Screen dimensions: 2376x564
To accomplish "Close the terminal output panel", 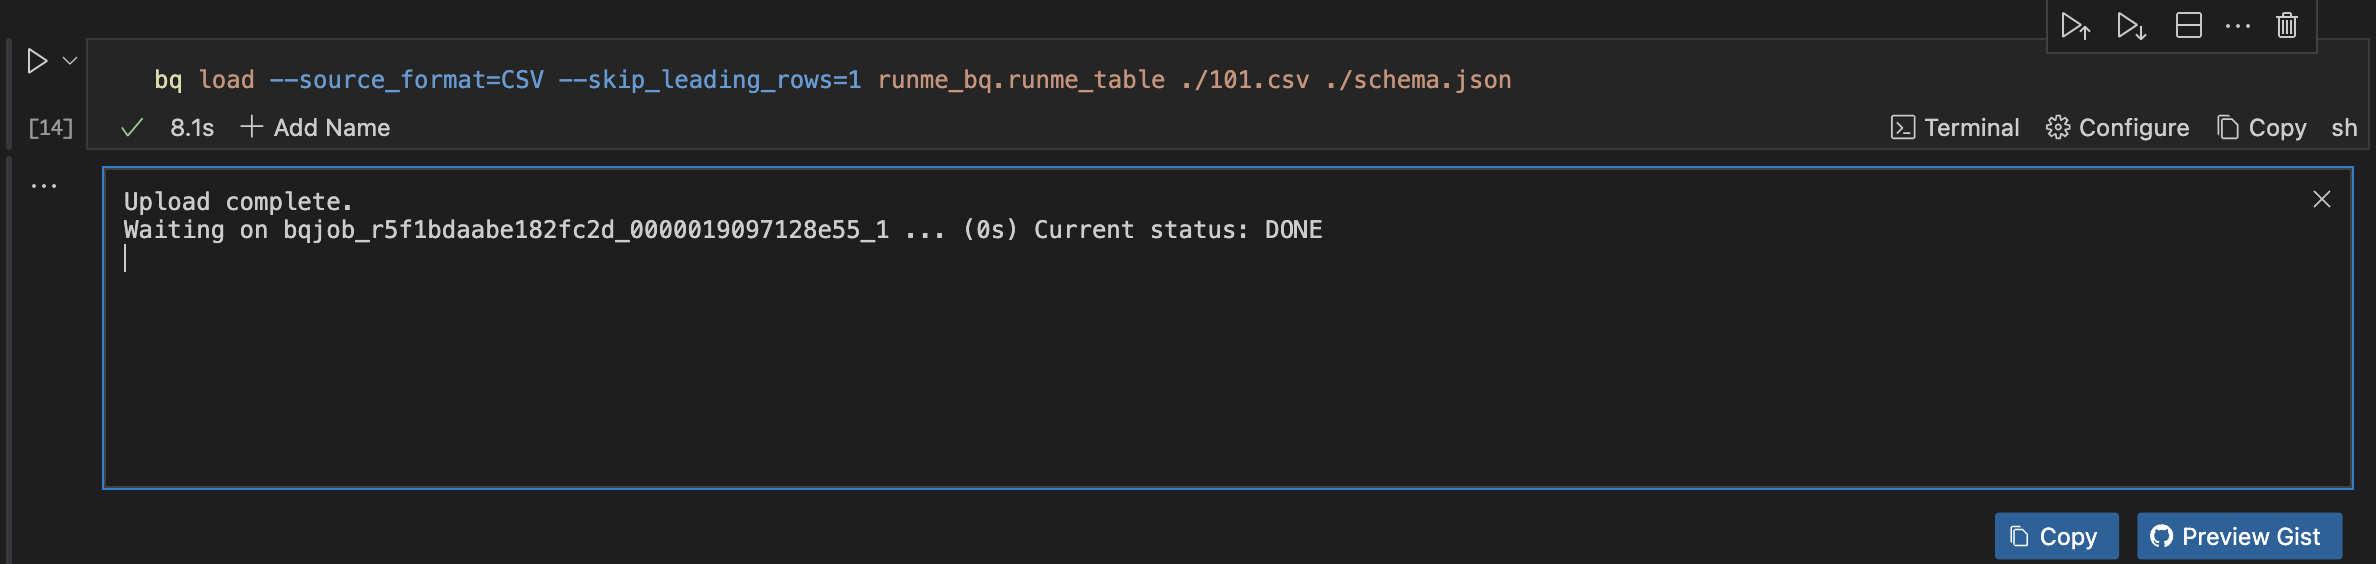I will click(2322, 199).
